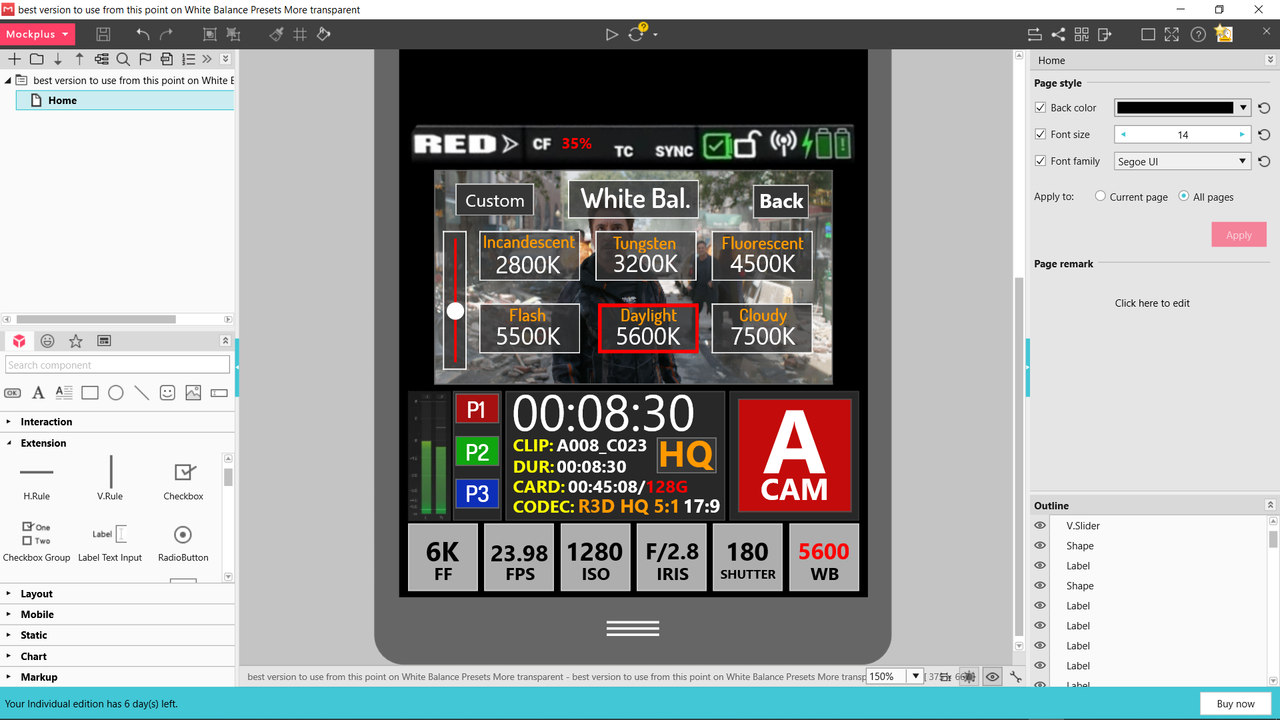Switch to the favorites star tab

point(75,341)
